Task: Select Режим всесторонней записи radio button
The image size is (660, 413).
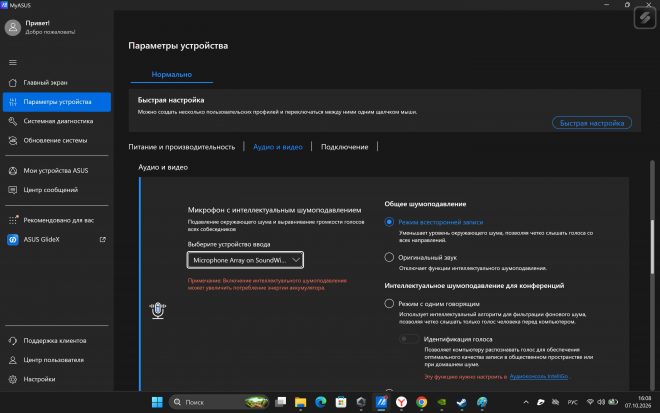Action: 389,222
